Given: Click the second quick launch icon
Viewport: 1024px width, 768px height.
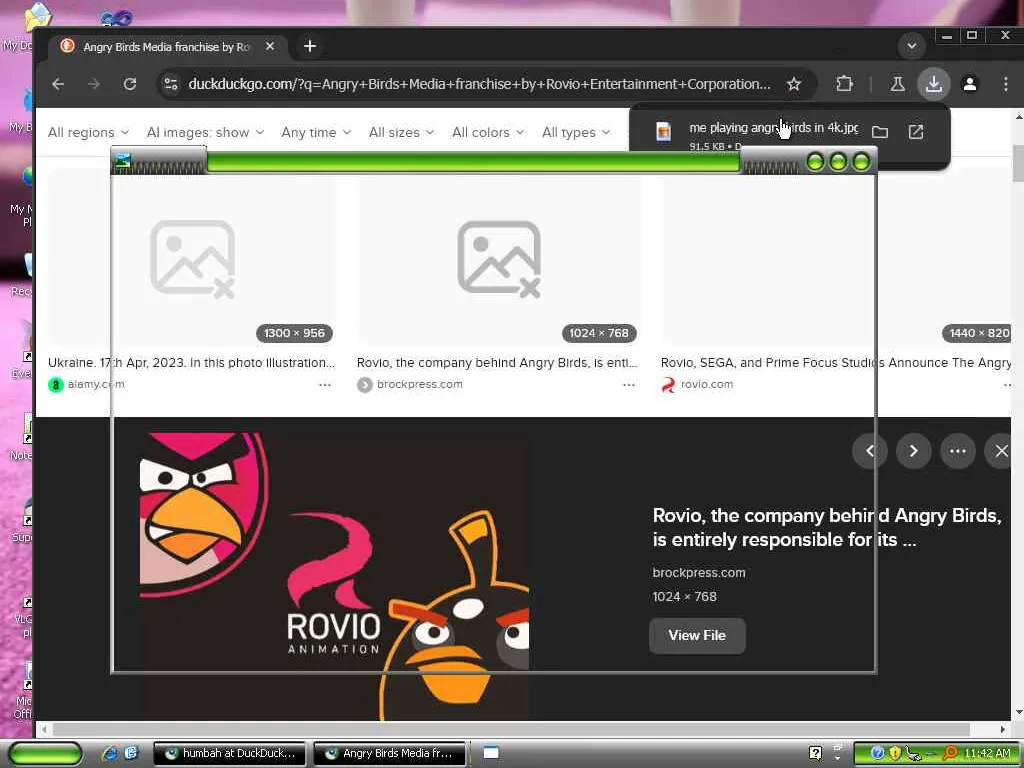Looking at the screenshot, I should click(130, 753).
